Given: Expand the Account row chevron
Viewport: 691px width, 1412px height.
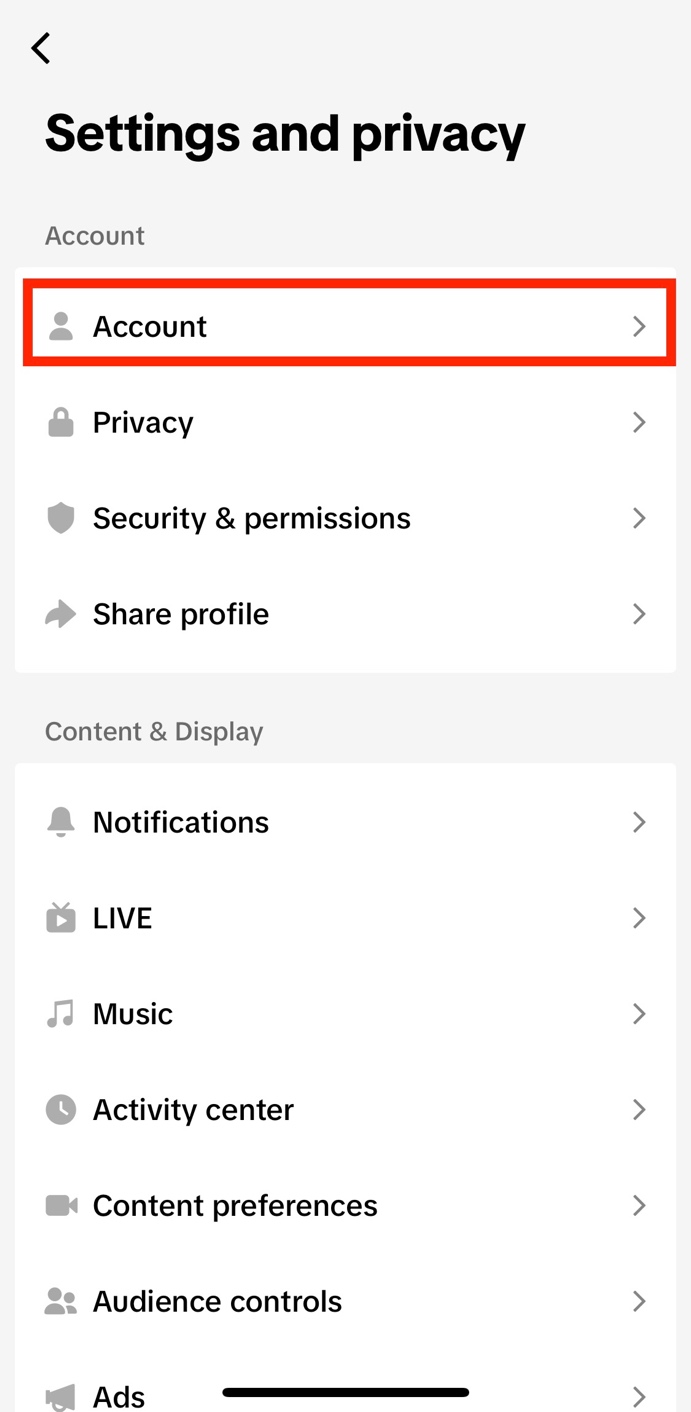Looking at the screenshot, I should [x=639, y=326].
